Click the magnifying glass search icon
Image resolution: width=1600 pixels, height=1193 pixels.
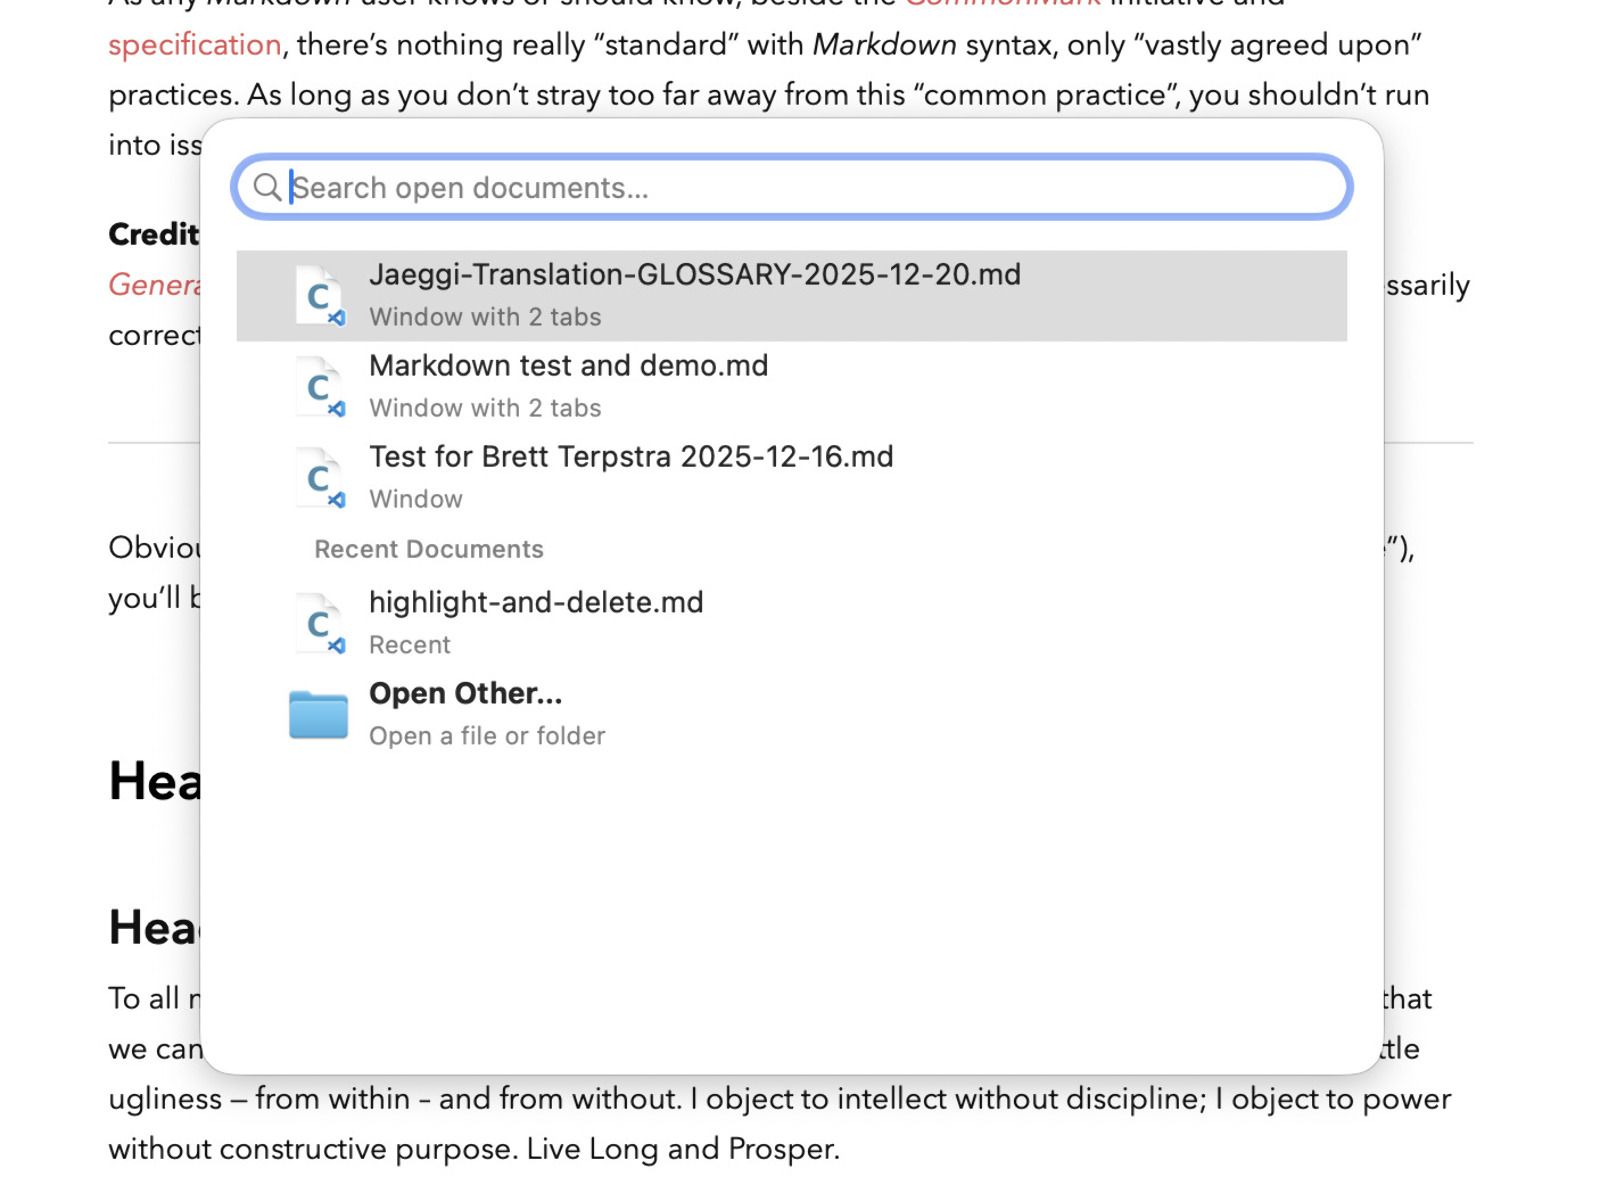coord(266,187)
